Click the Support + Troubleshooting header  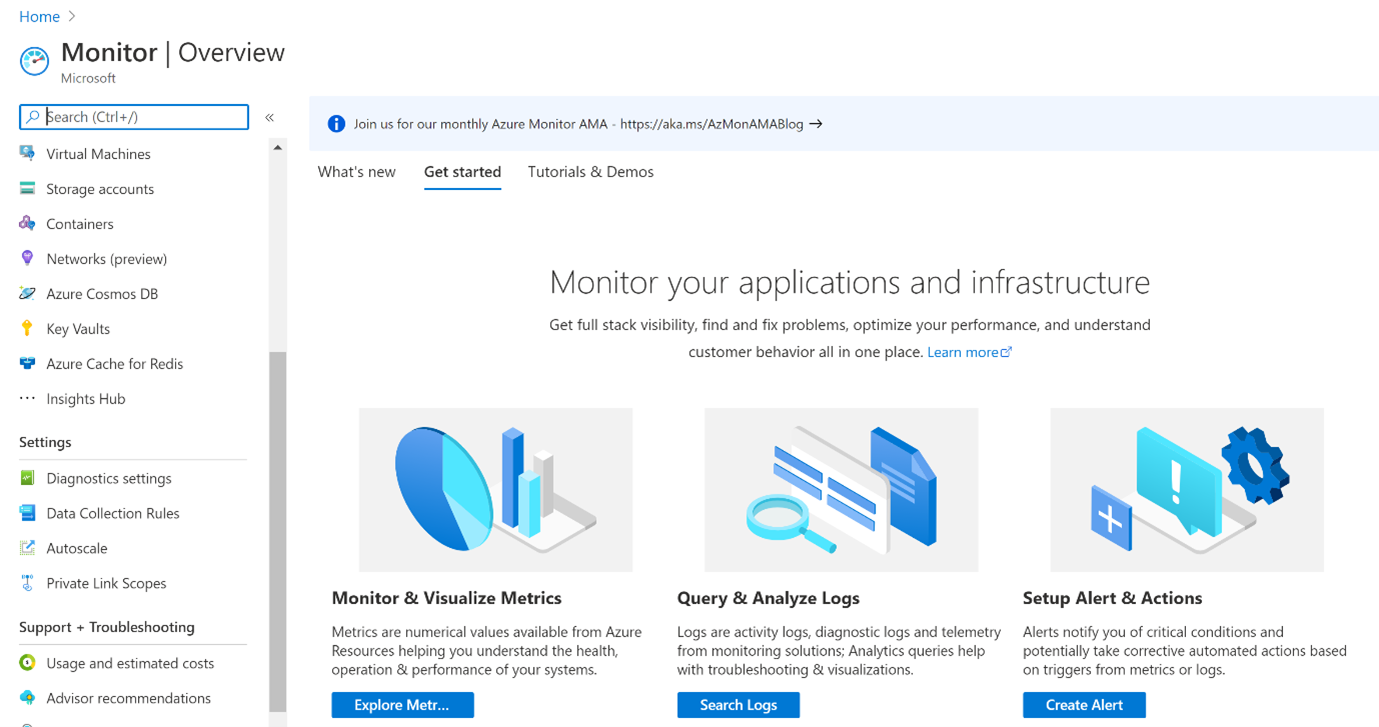[107, 627]
